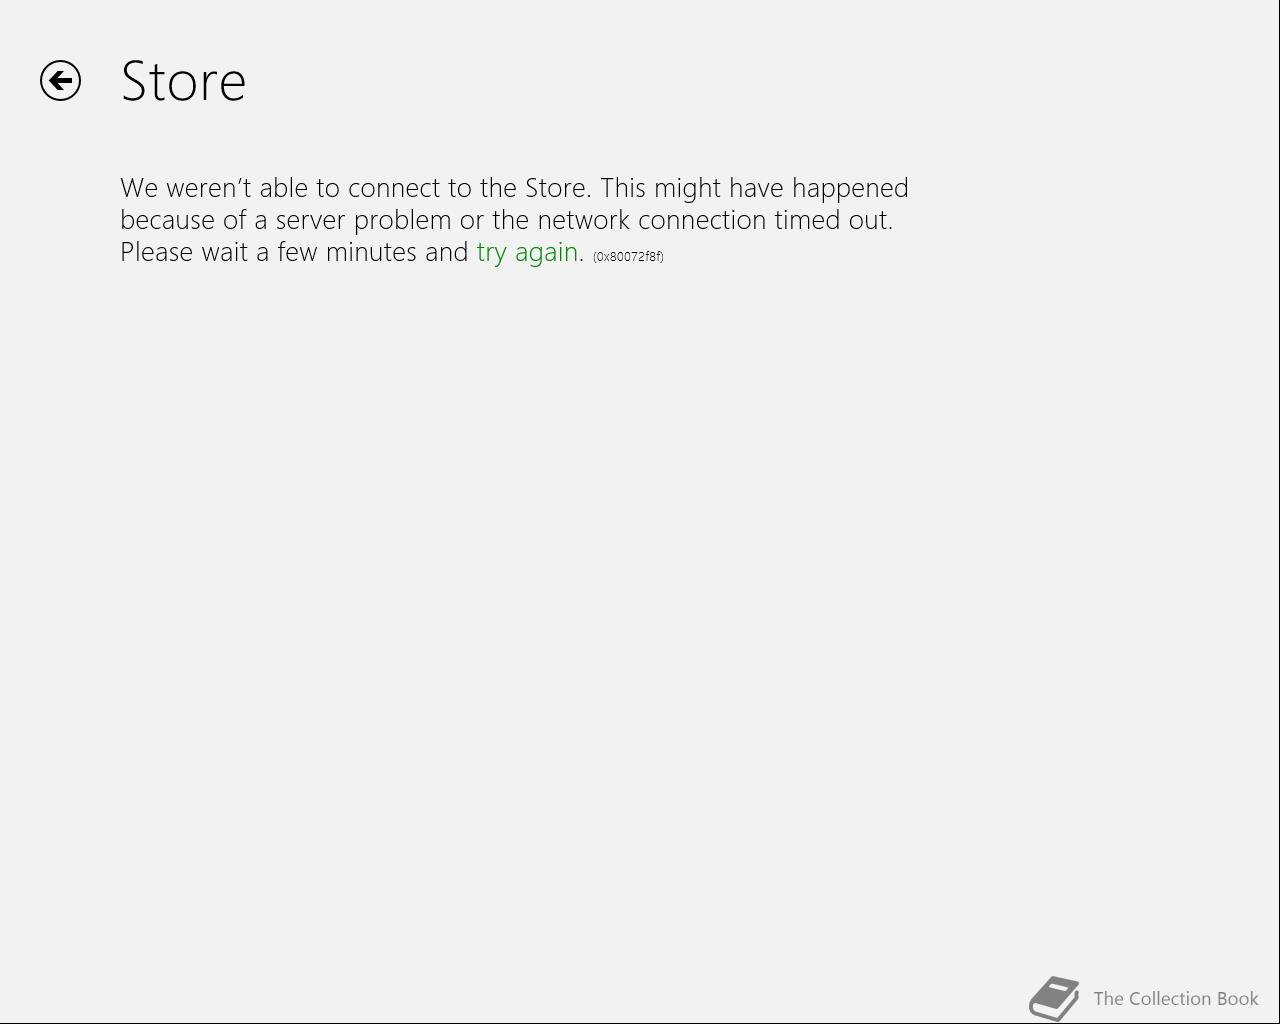Click the words "server problem" in the message
Screen dimensions: 1280x1024
coord(364,220)
